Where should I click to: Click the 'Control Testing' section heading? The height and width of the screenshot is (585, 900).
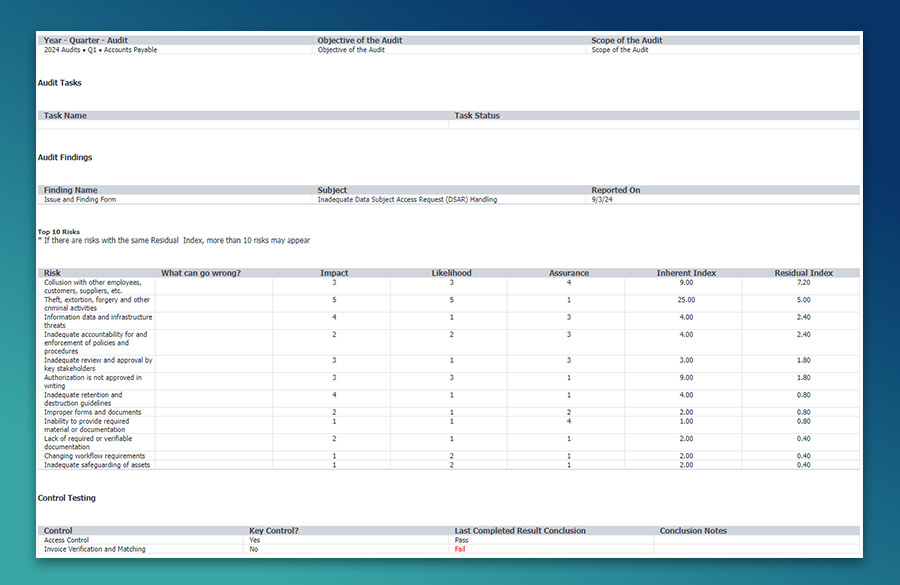(x=67, y=498)
